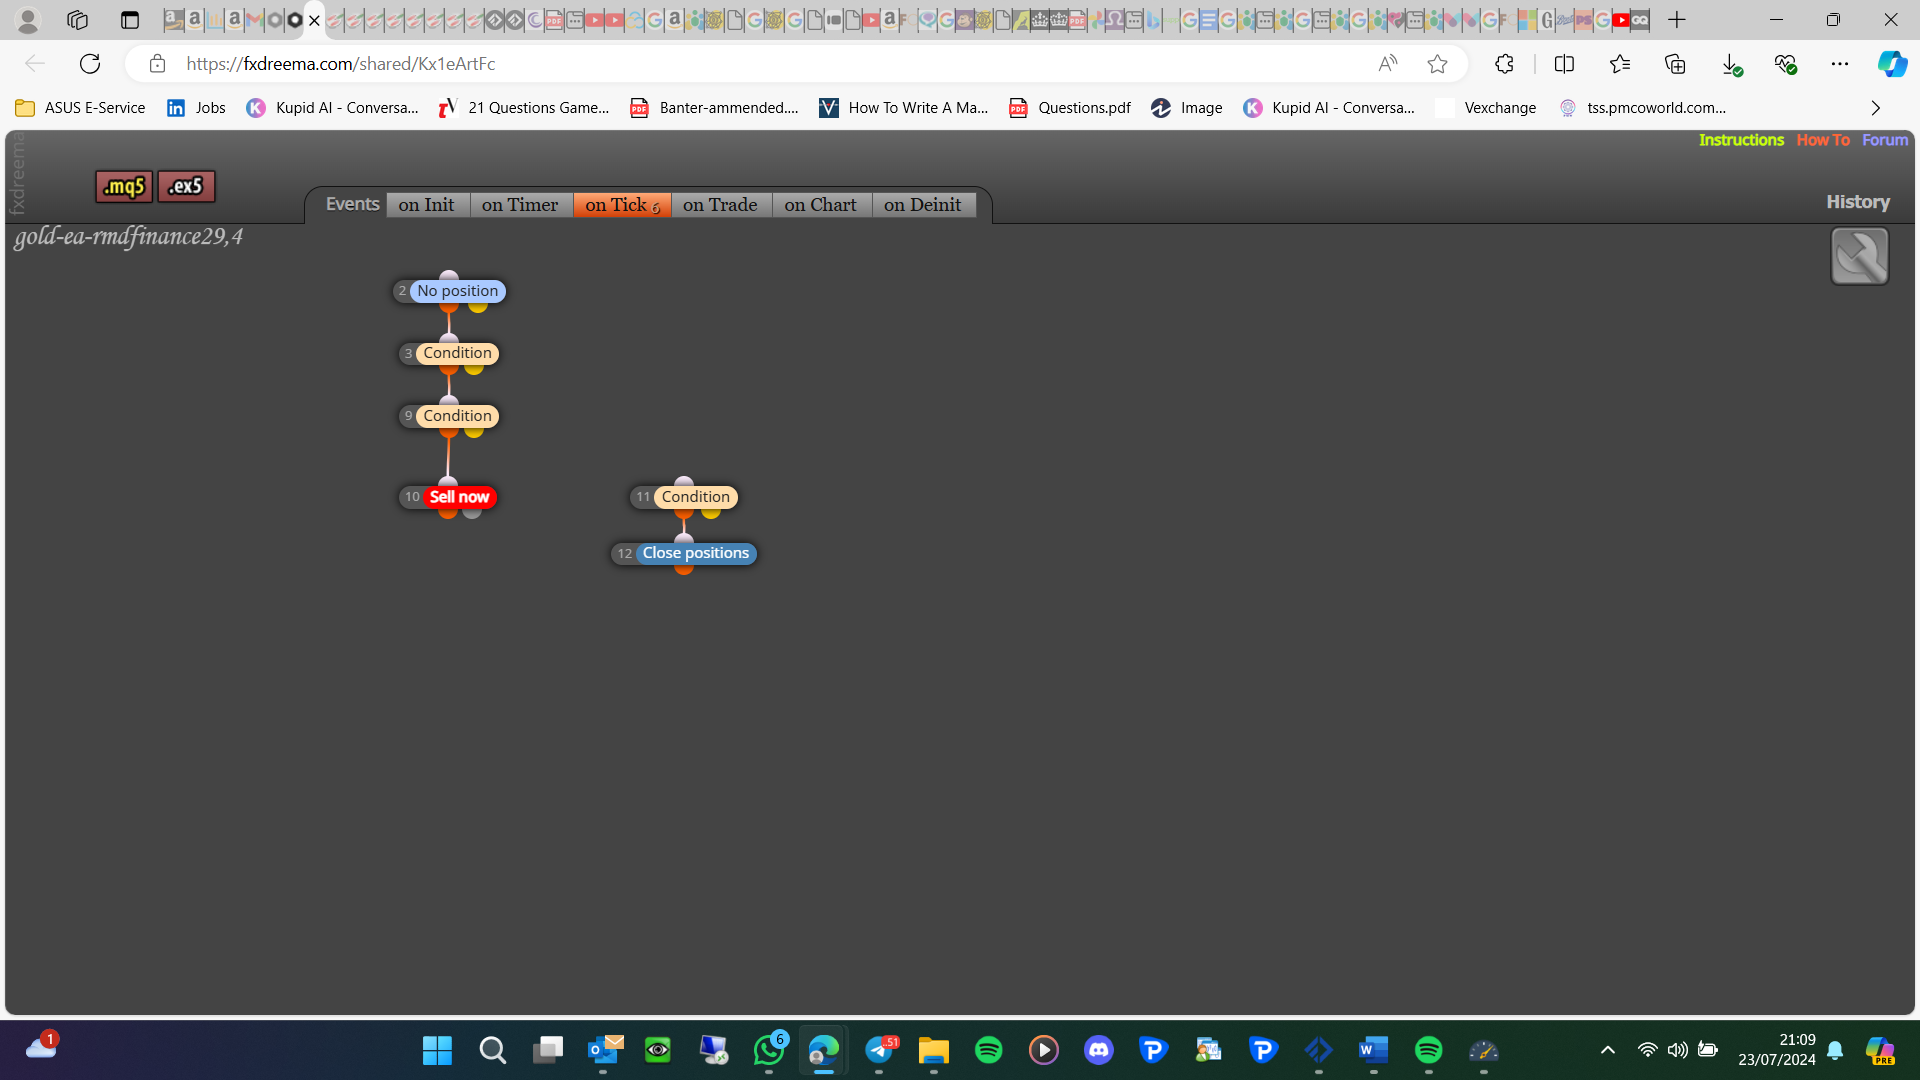
Task: Open browser downloads icon
Action: (x=1731, y=64)
